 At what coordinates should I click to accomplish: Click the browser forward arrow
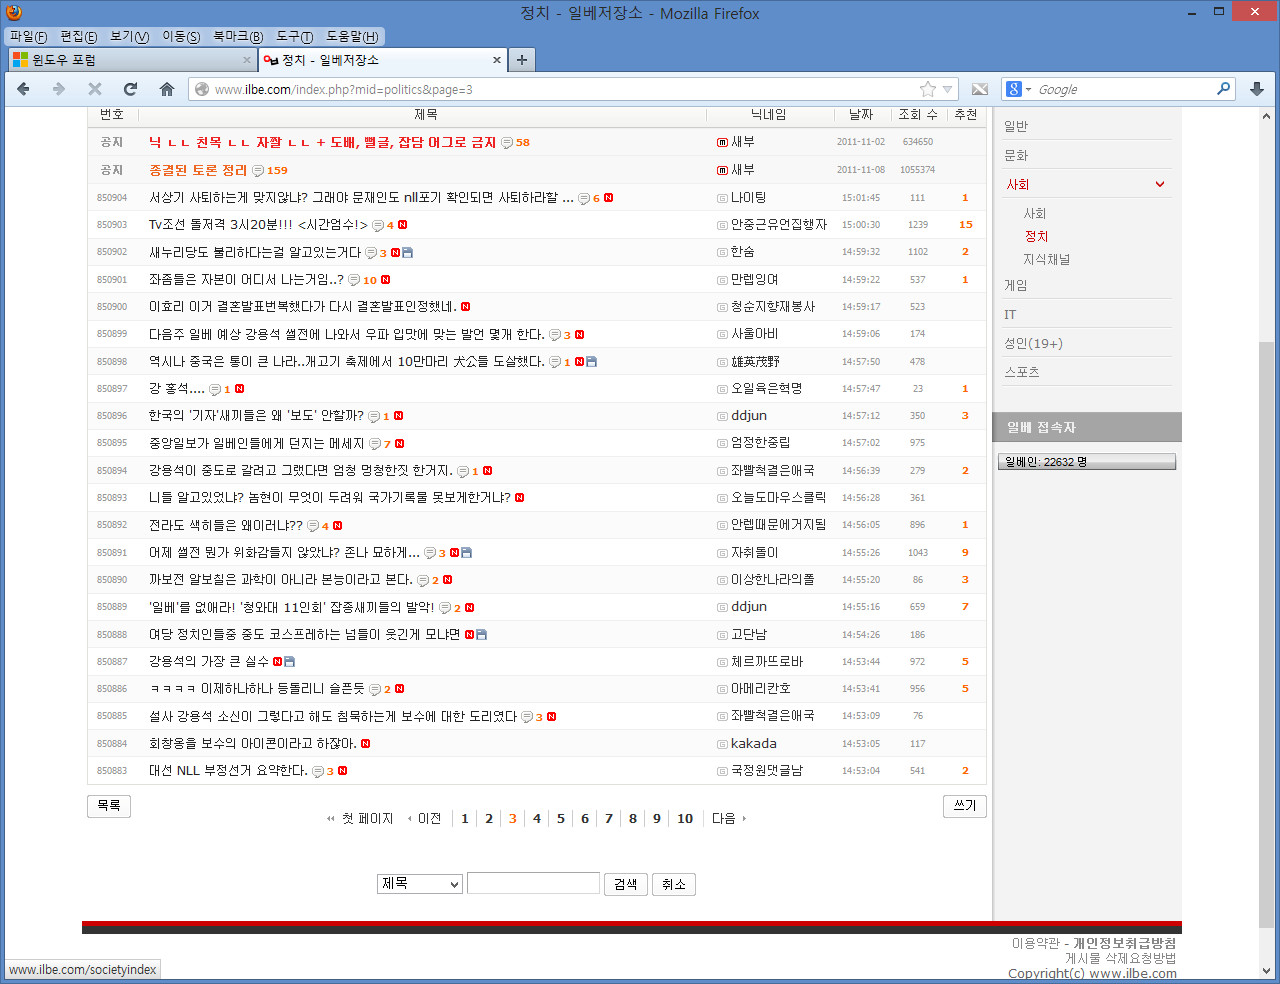pyautogui.click(x=59, y=89)
